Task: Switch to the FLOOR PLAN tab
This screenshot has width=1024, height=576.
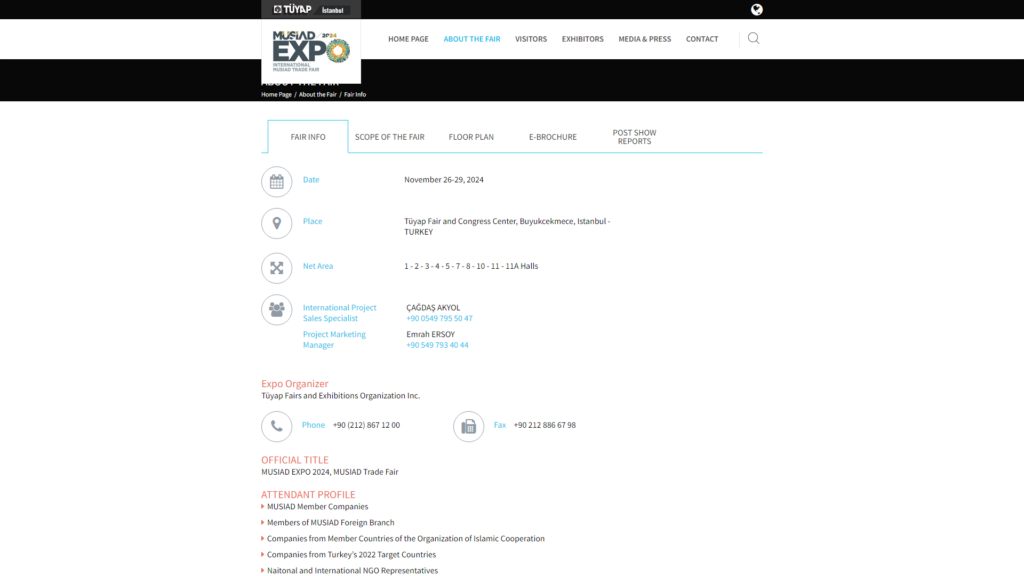Action: coord(471,137)
